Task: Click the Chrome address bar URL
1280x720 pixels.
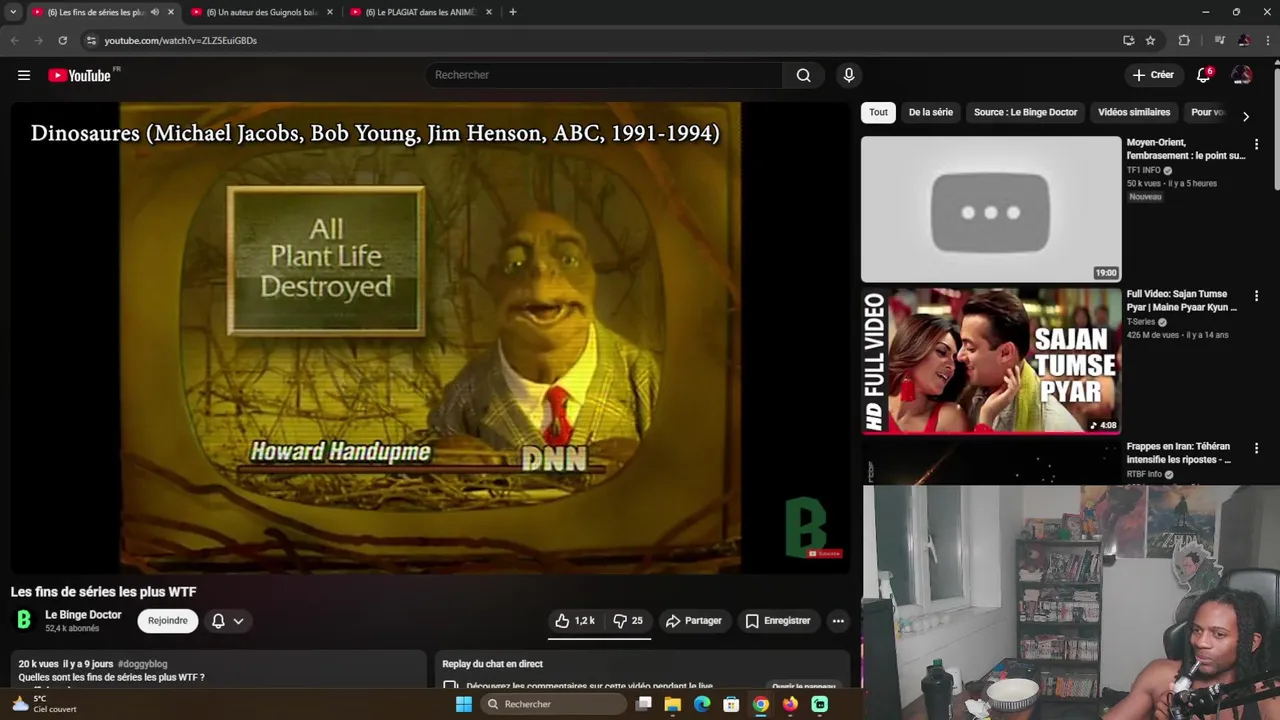Action: pyautogui.click(x=181, y=40)
